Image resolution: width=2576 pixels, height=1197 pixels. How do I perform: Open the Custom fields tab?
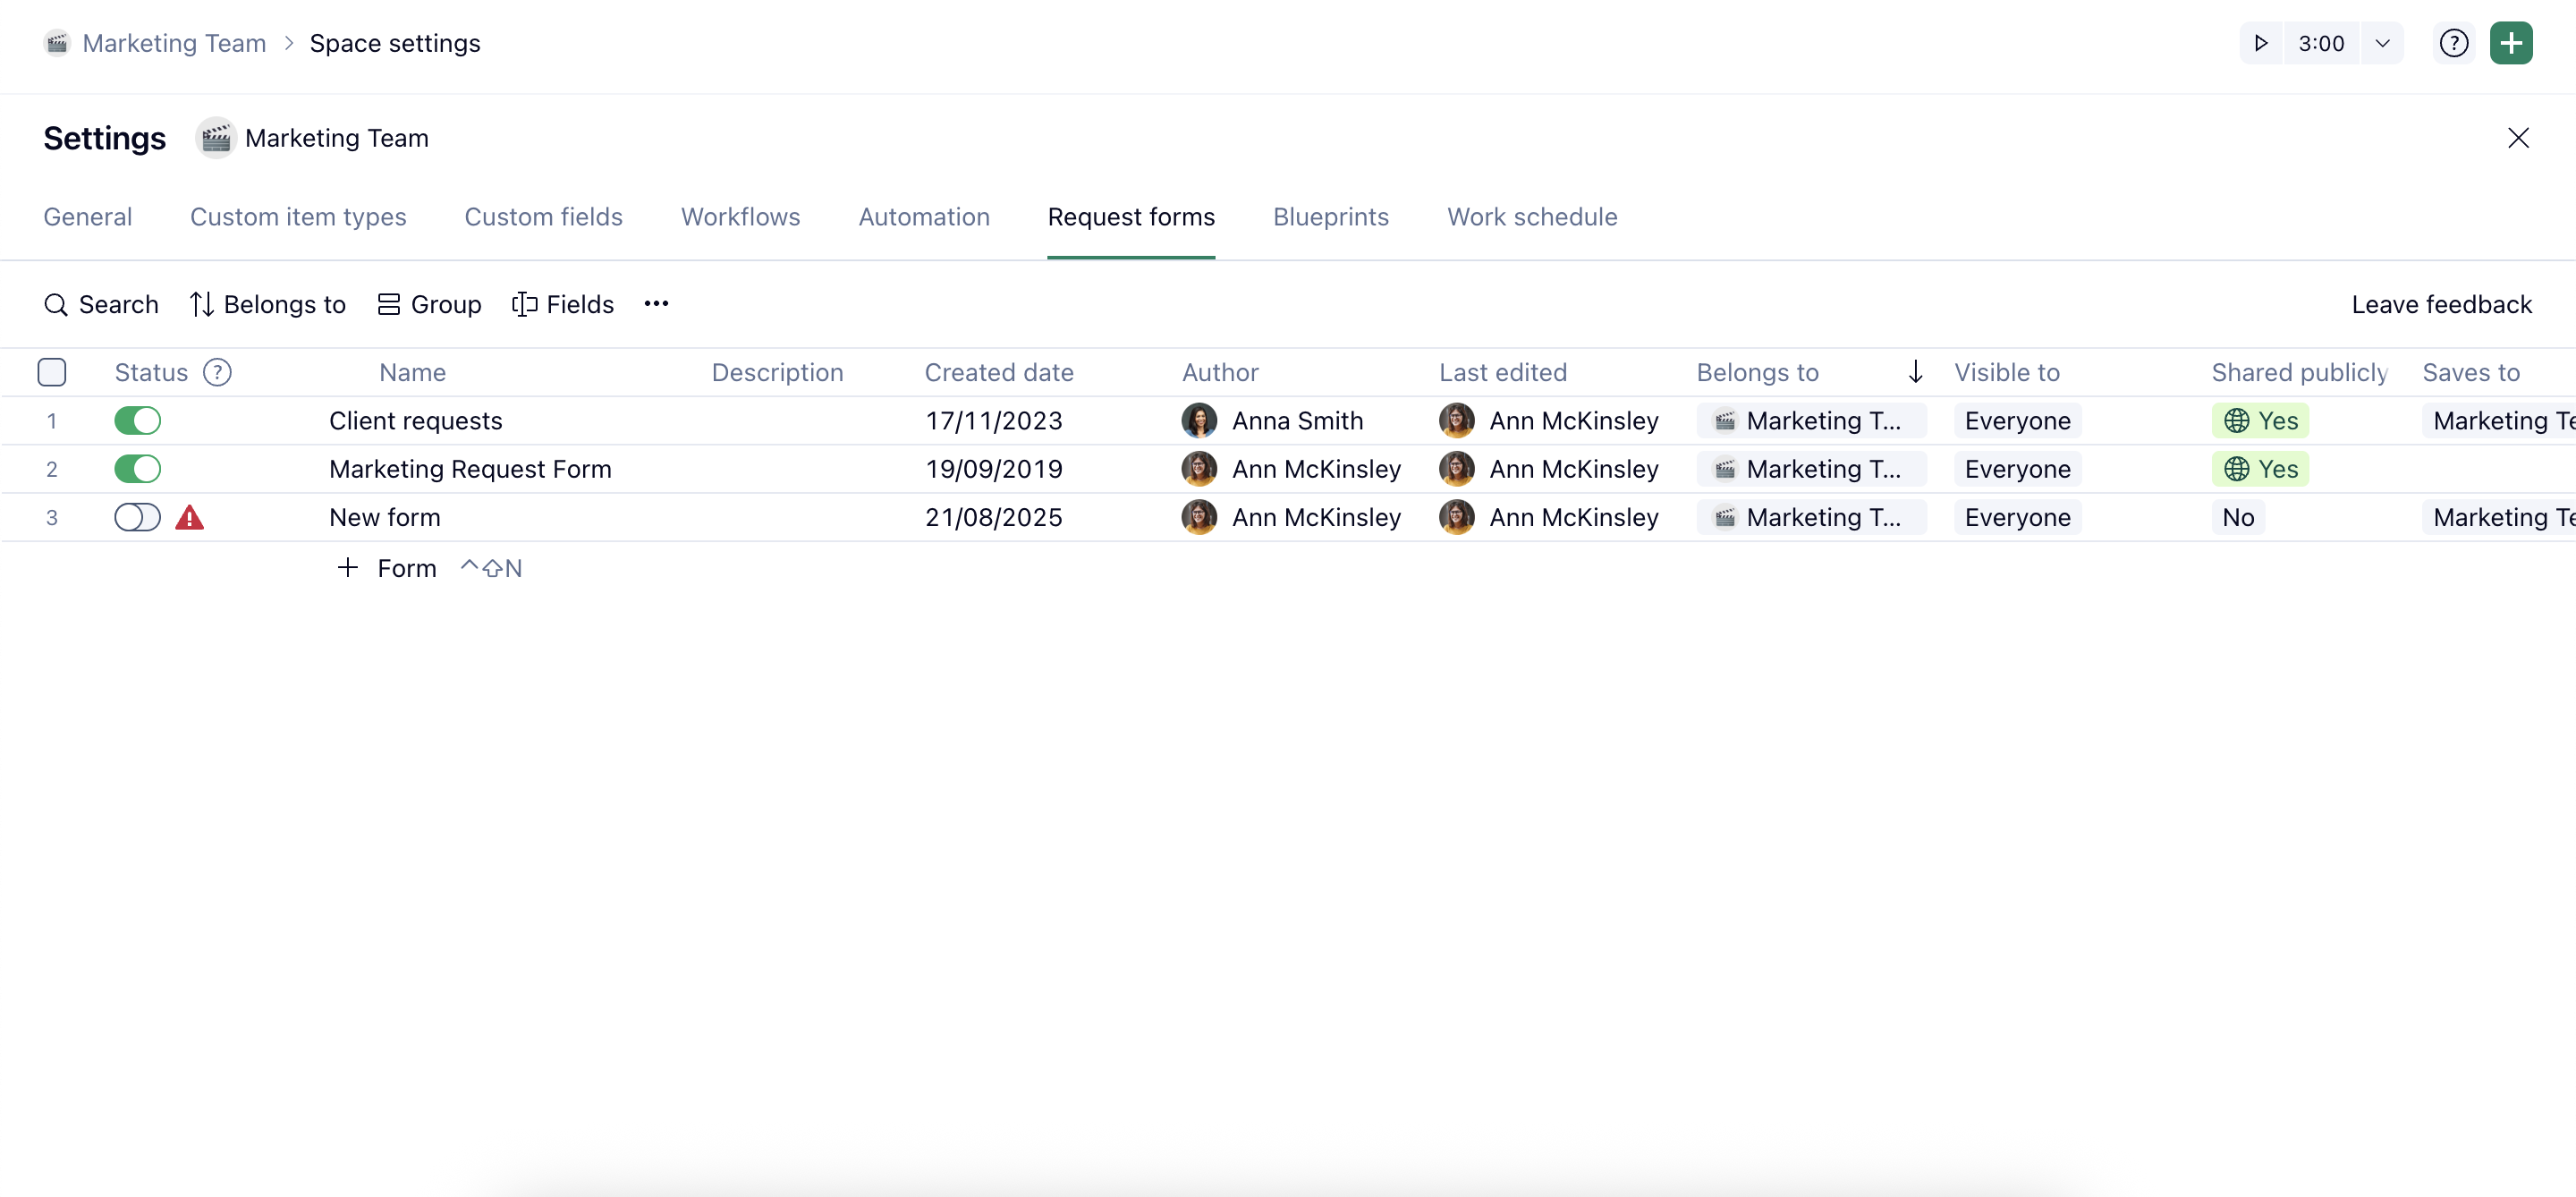pyautogui.click(x=543, y=217)
